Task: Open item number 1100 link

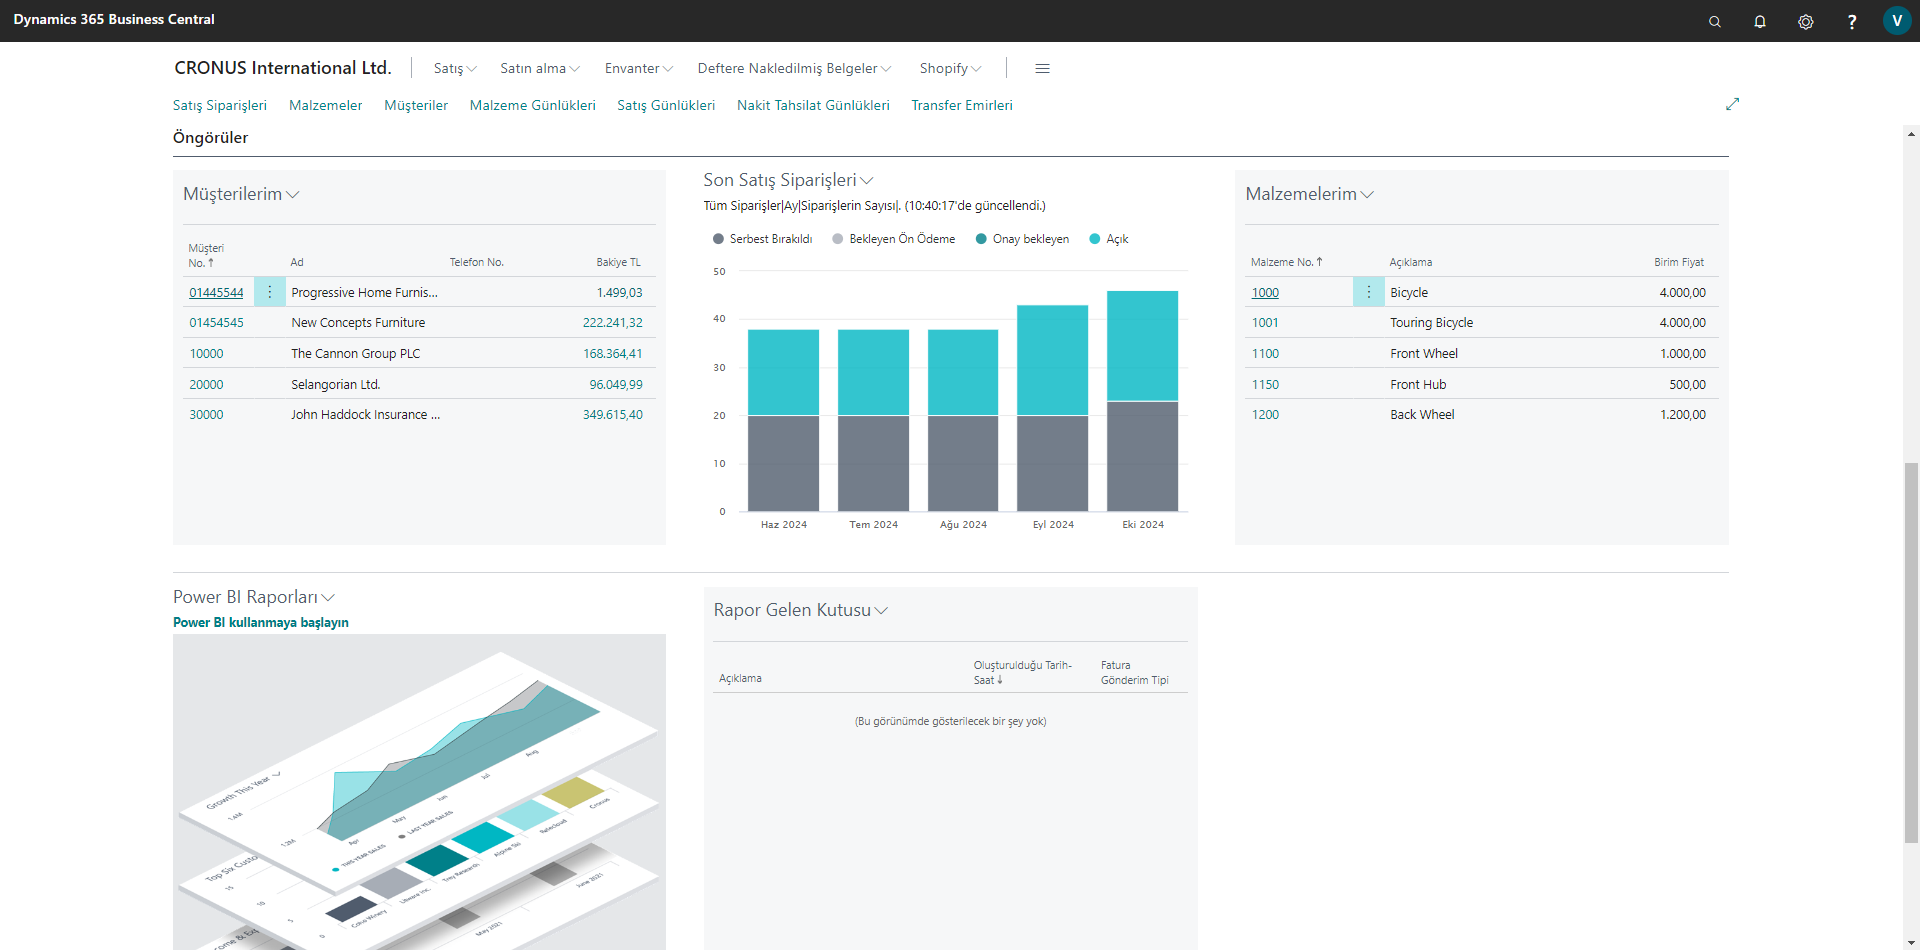Action: coord(1265,354)
